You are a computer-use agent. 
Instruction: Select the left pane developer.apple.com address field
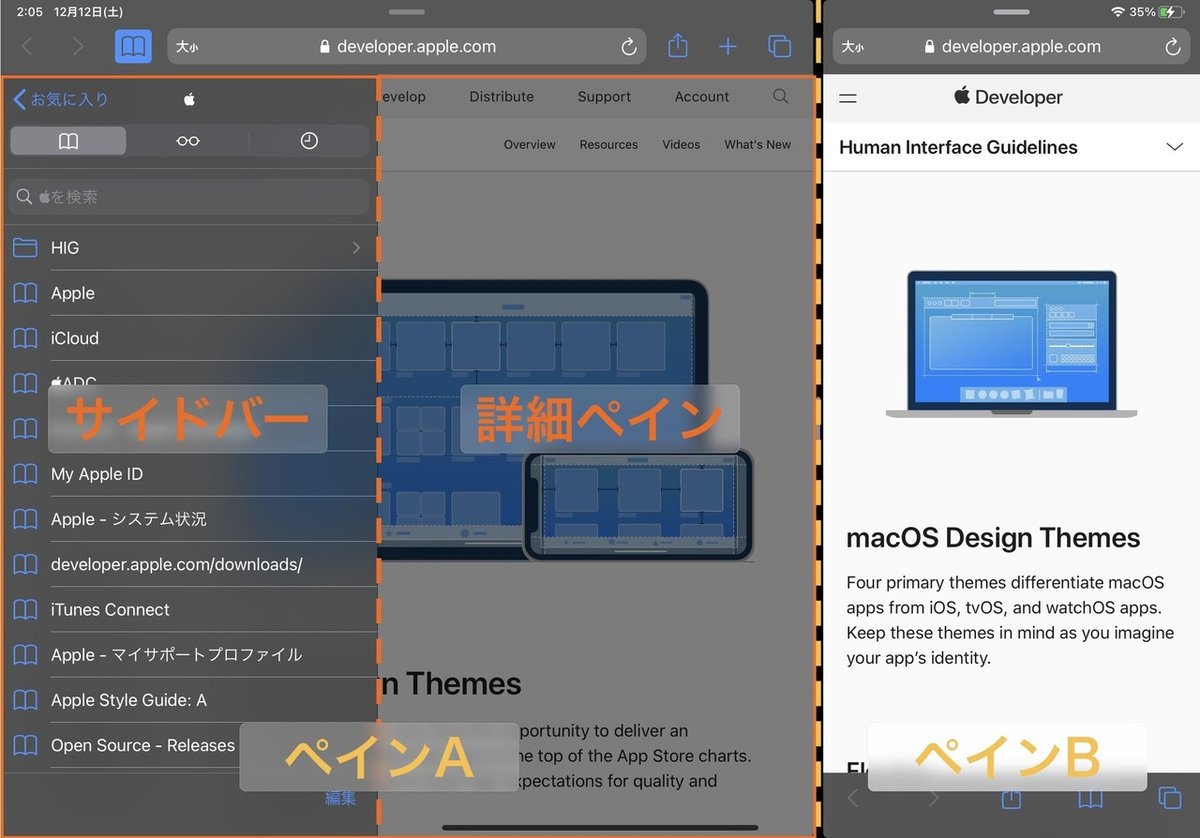tap(407, 47)
